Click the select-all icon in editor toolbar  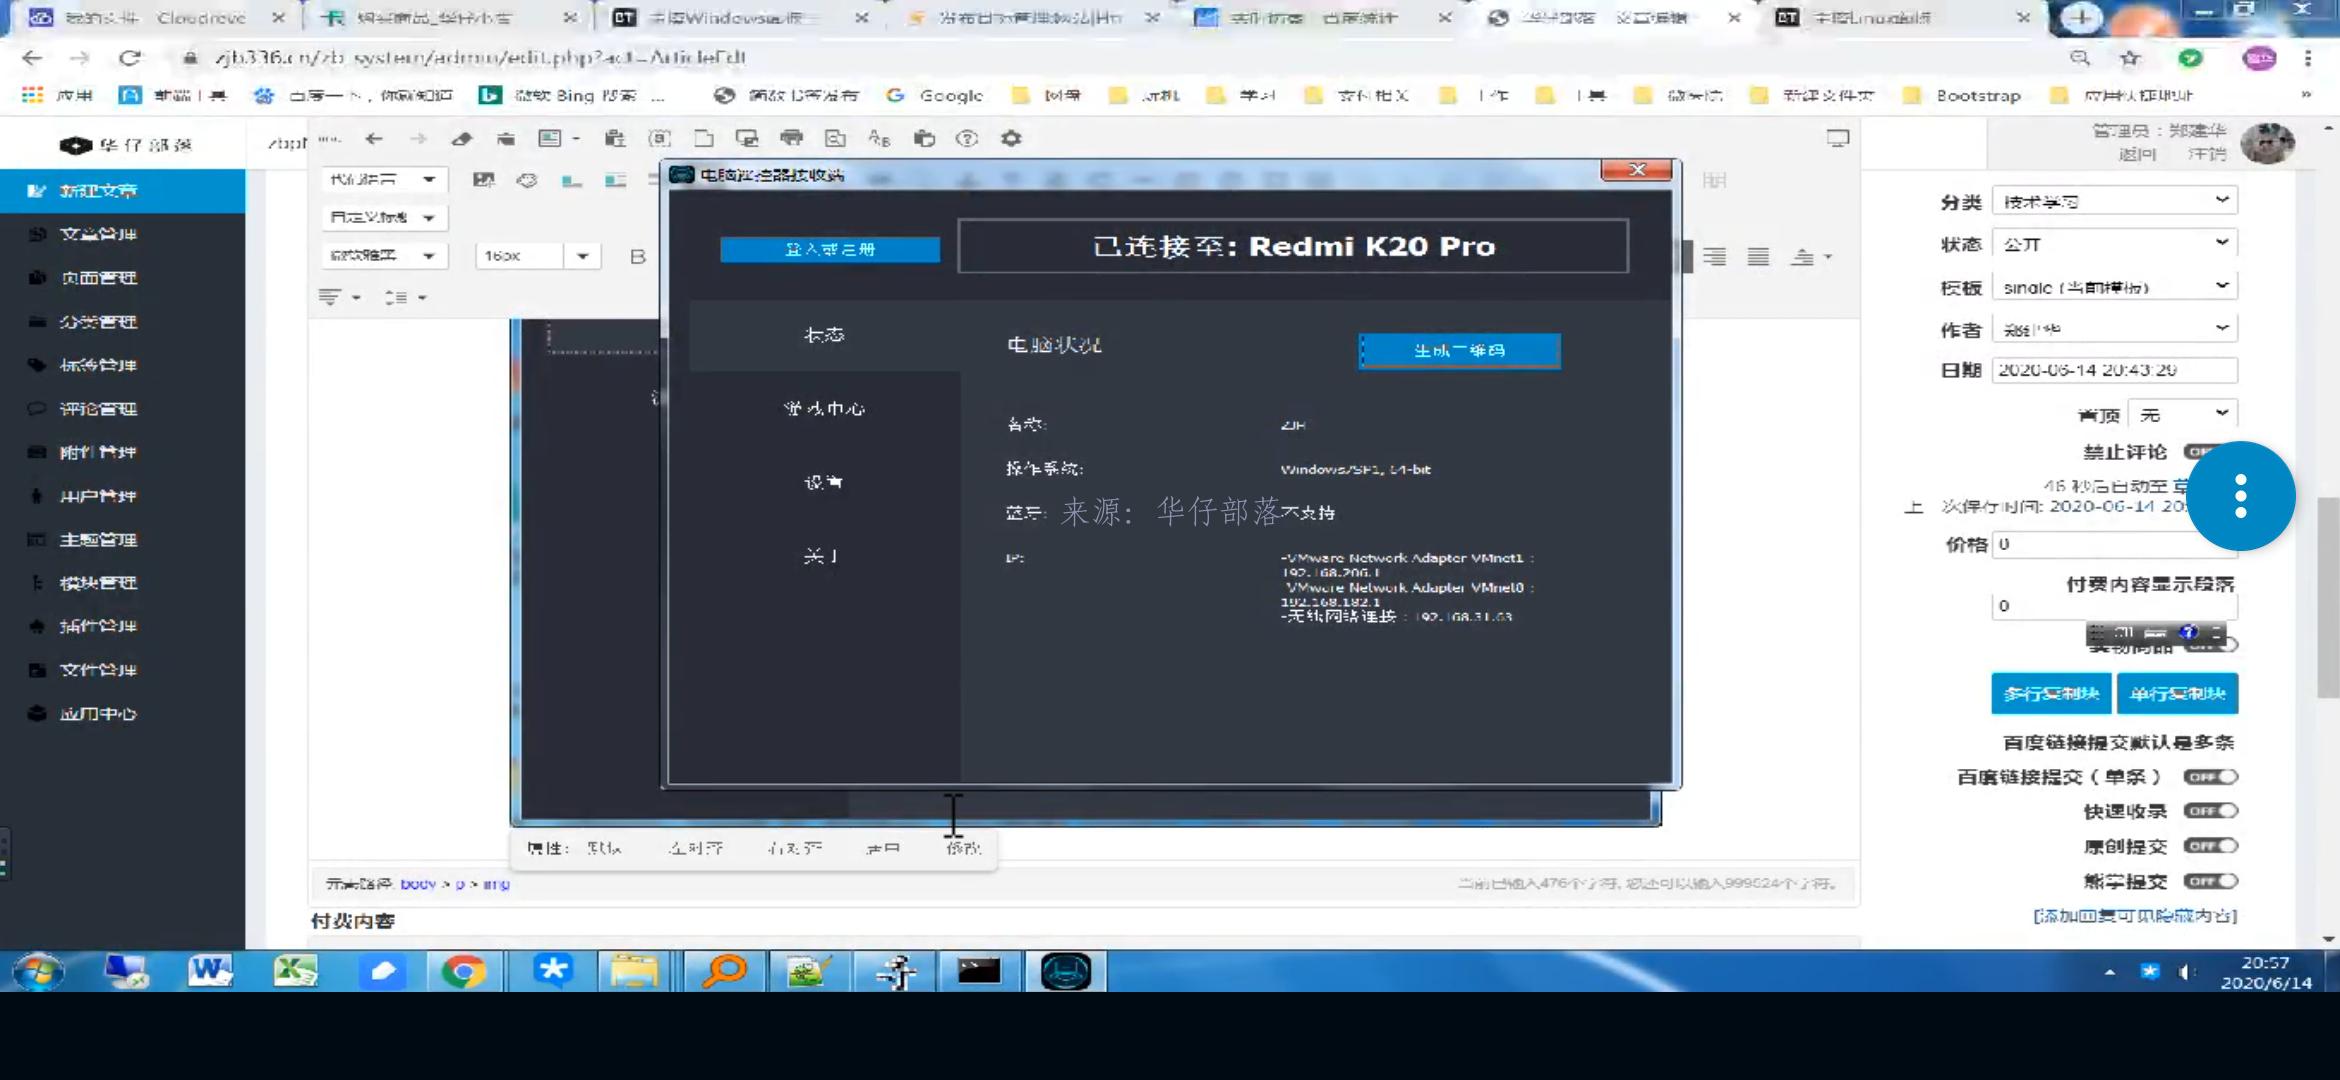(x=659, y=139)
